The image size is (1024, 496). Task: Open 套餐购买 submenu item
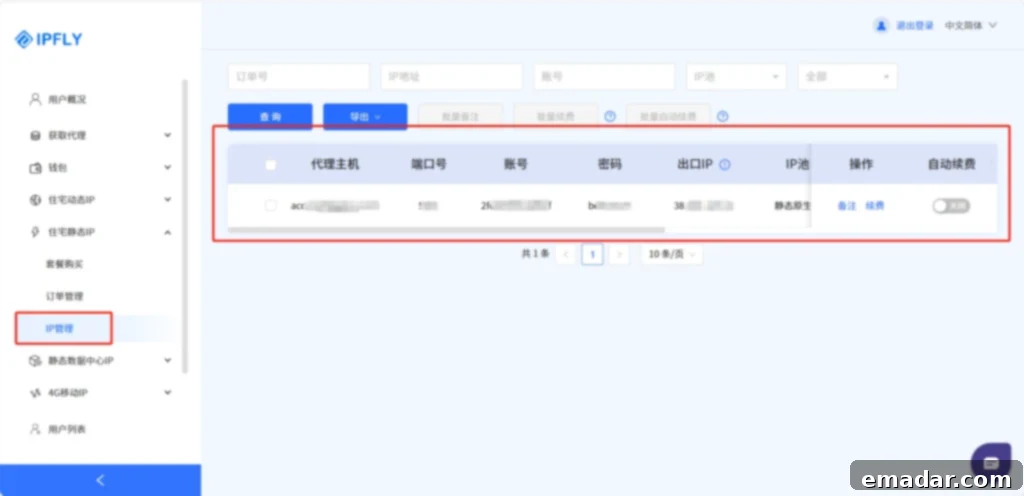pyautogui.click(x=64, y=264)
